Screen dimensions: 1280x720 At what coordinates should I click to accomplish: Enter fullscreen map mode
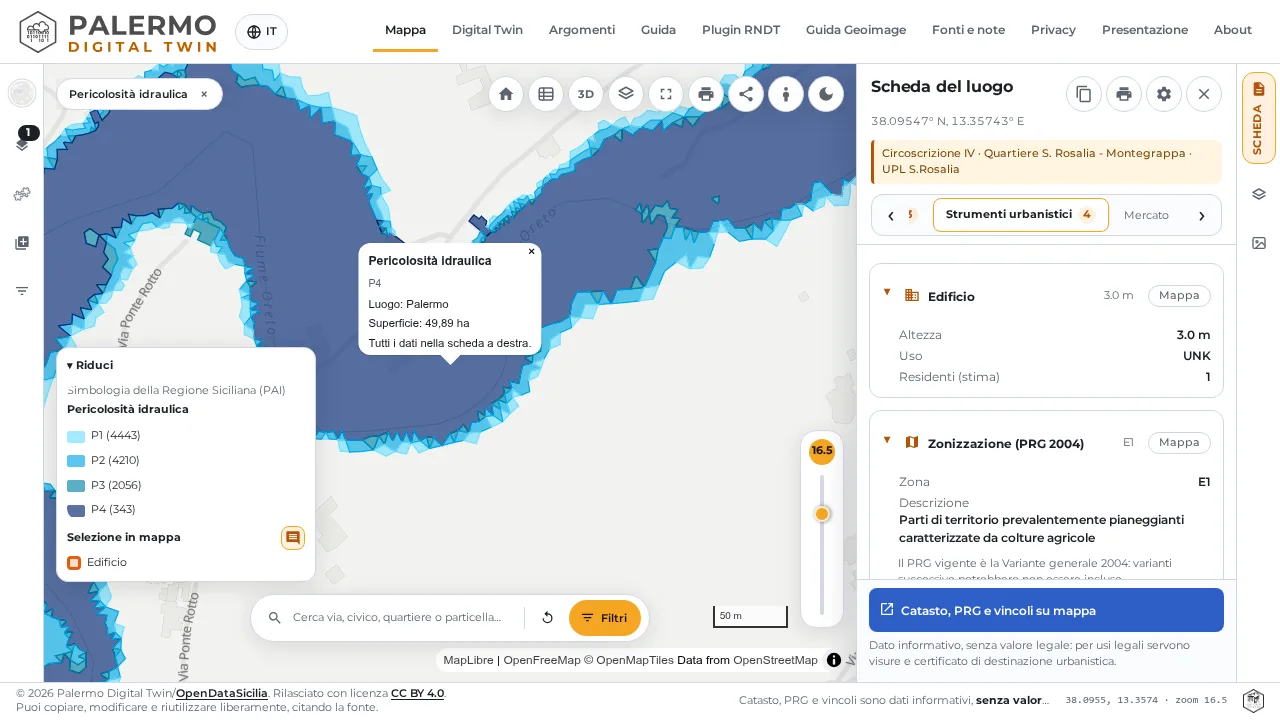pos(666,94)
